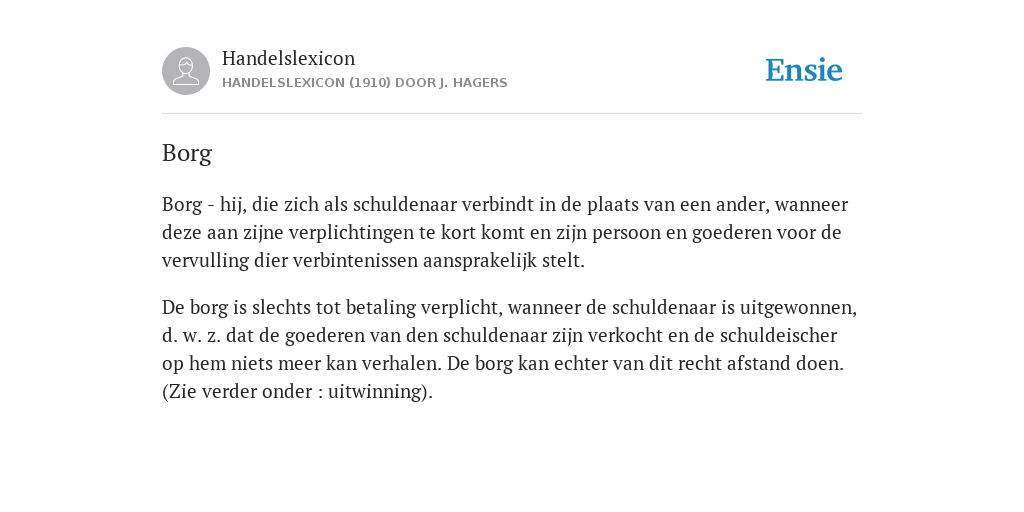Click the first paragraph beginning 'Borg - hij'
This screenshot has height=512, width=1024.
click(x=505, y=232)
